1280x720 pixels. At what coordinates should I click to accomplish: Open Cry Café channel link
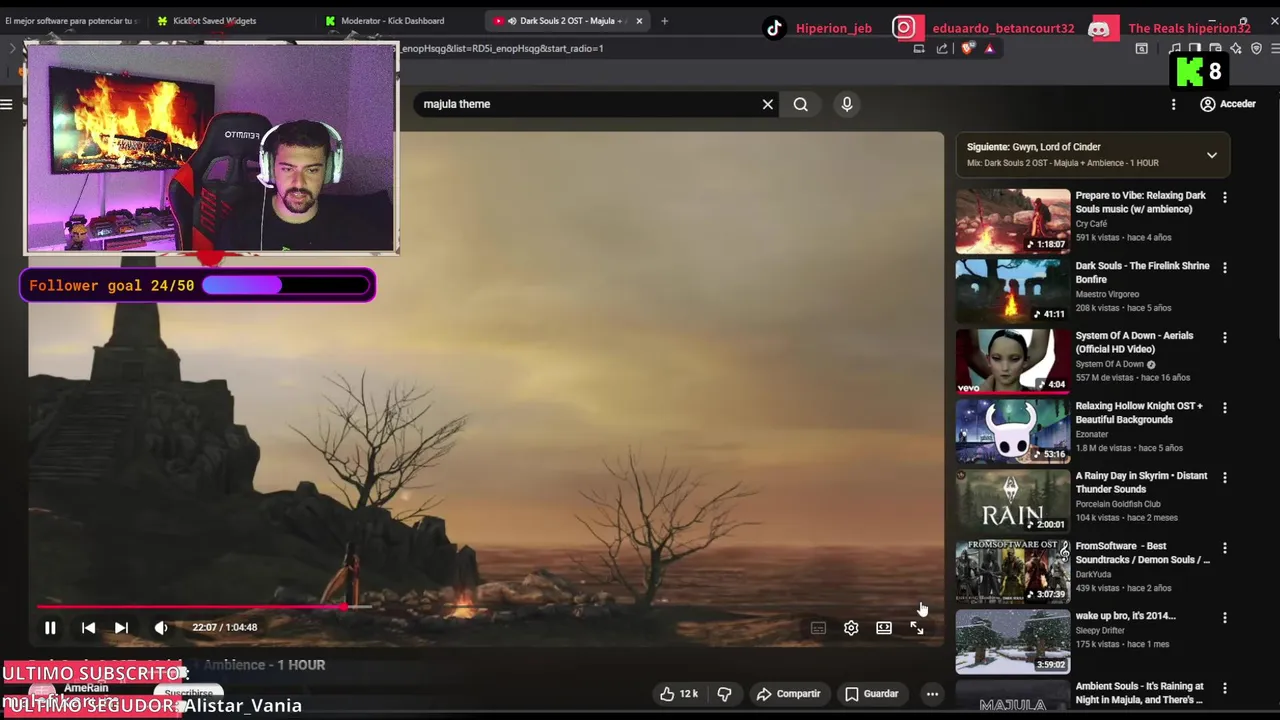click(x=1091, y=224)
